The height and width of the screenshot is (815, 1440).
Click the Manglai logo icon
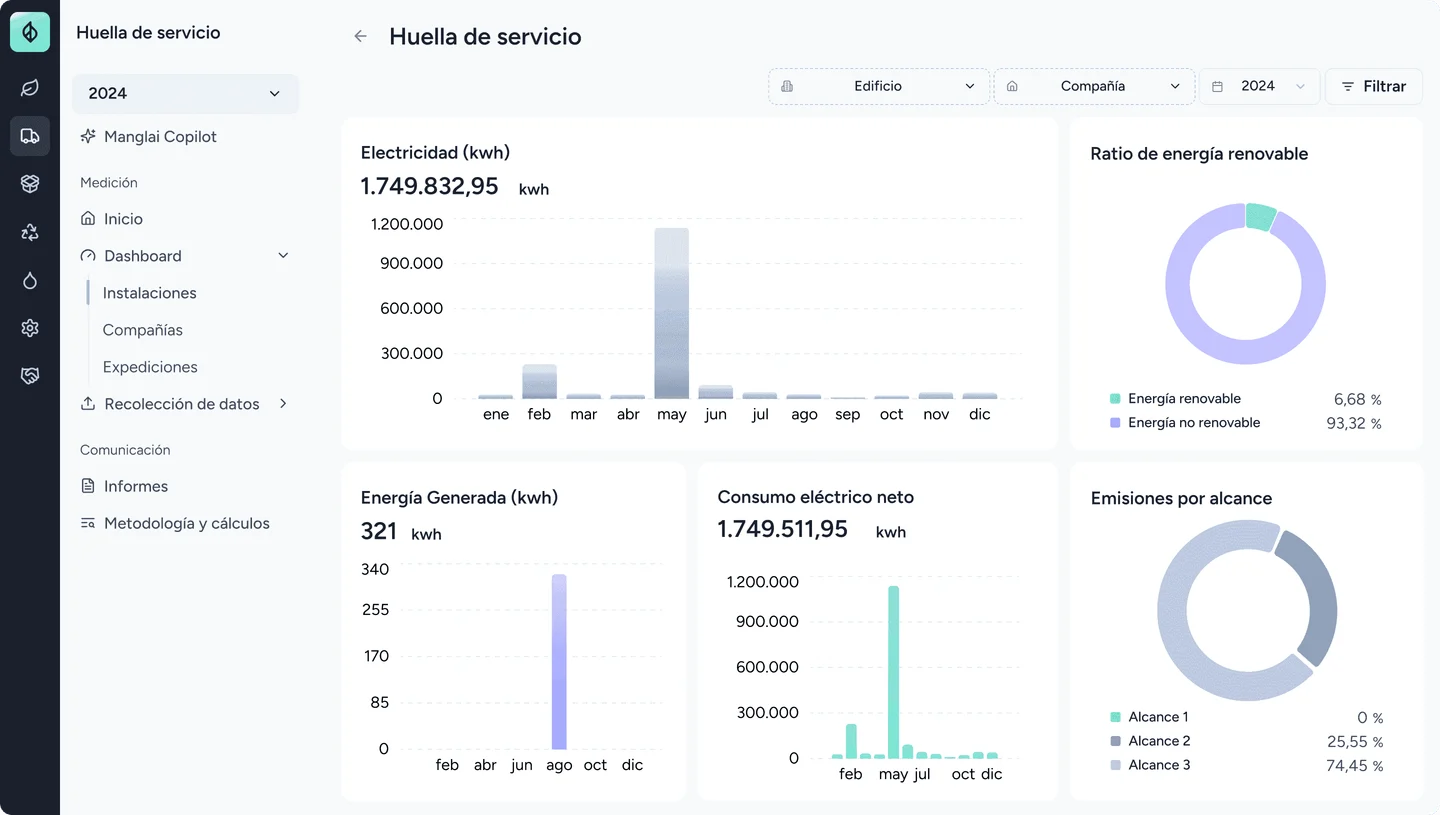point(30,33)
